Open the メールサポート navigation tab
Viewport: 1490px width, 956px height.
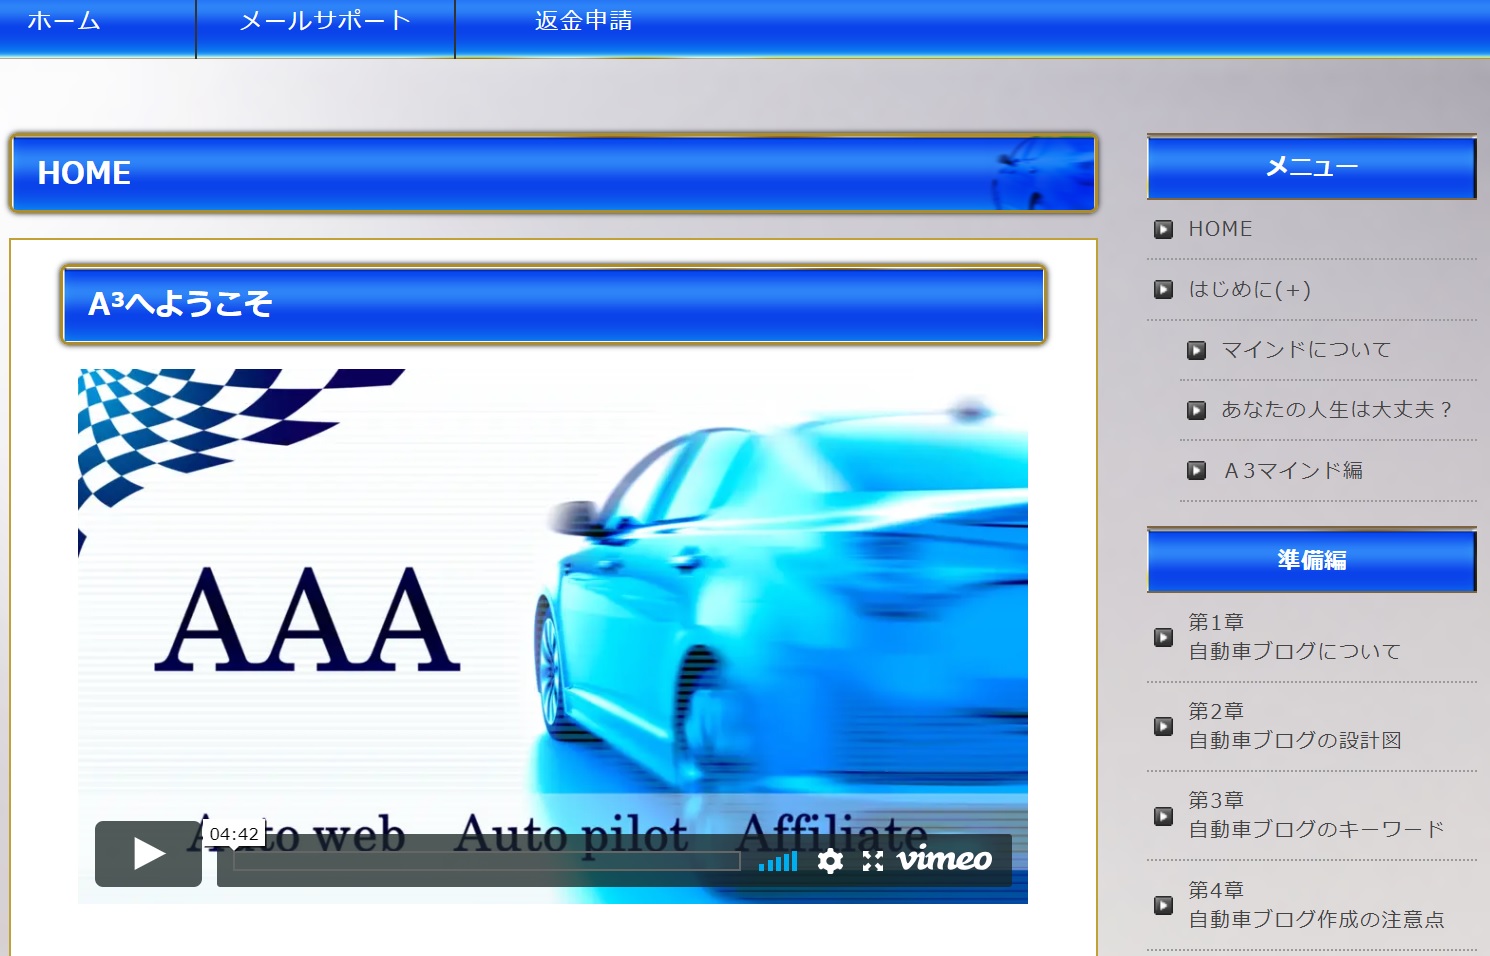pyautogui.click(x=325, y=21)
